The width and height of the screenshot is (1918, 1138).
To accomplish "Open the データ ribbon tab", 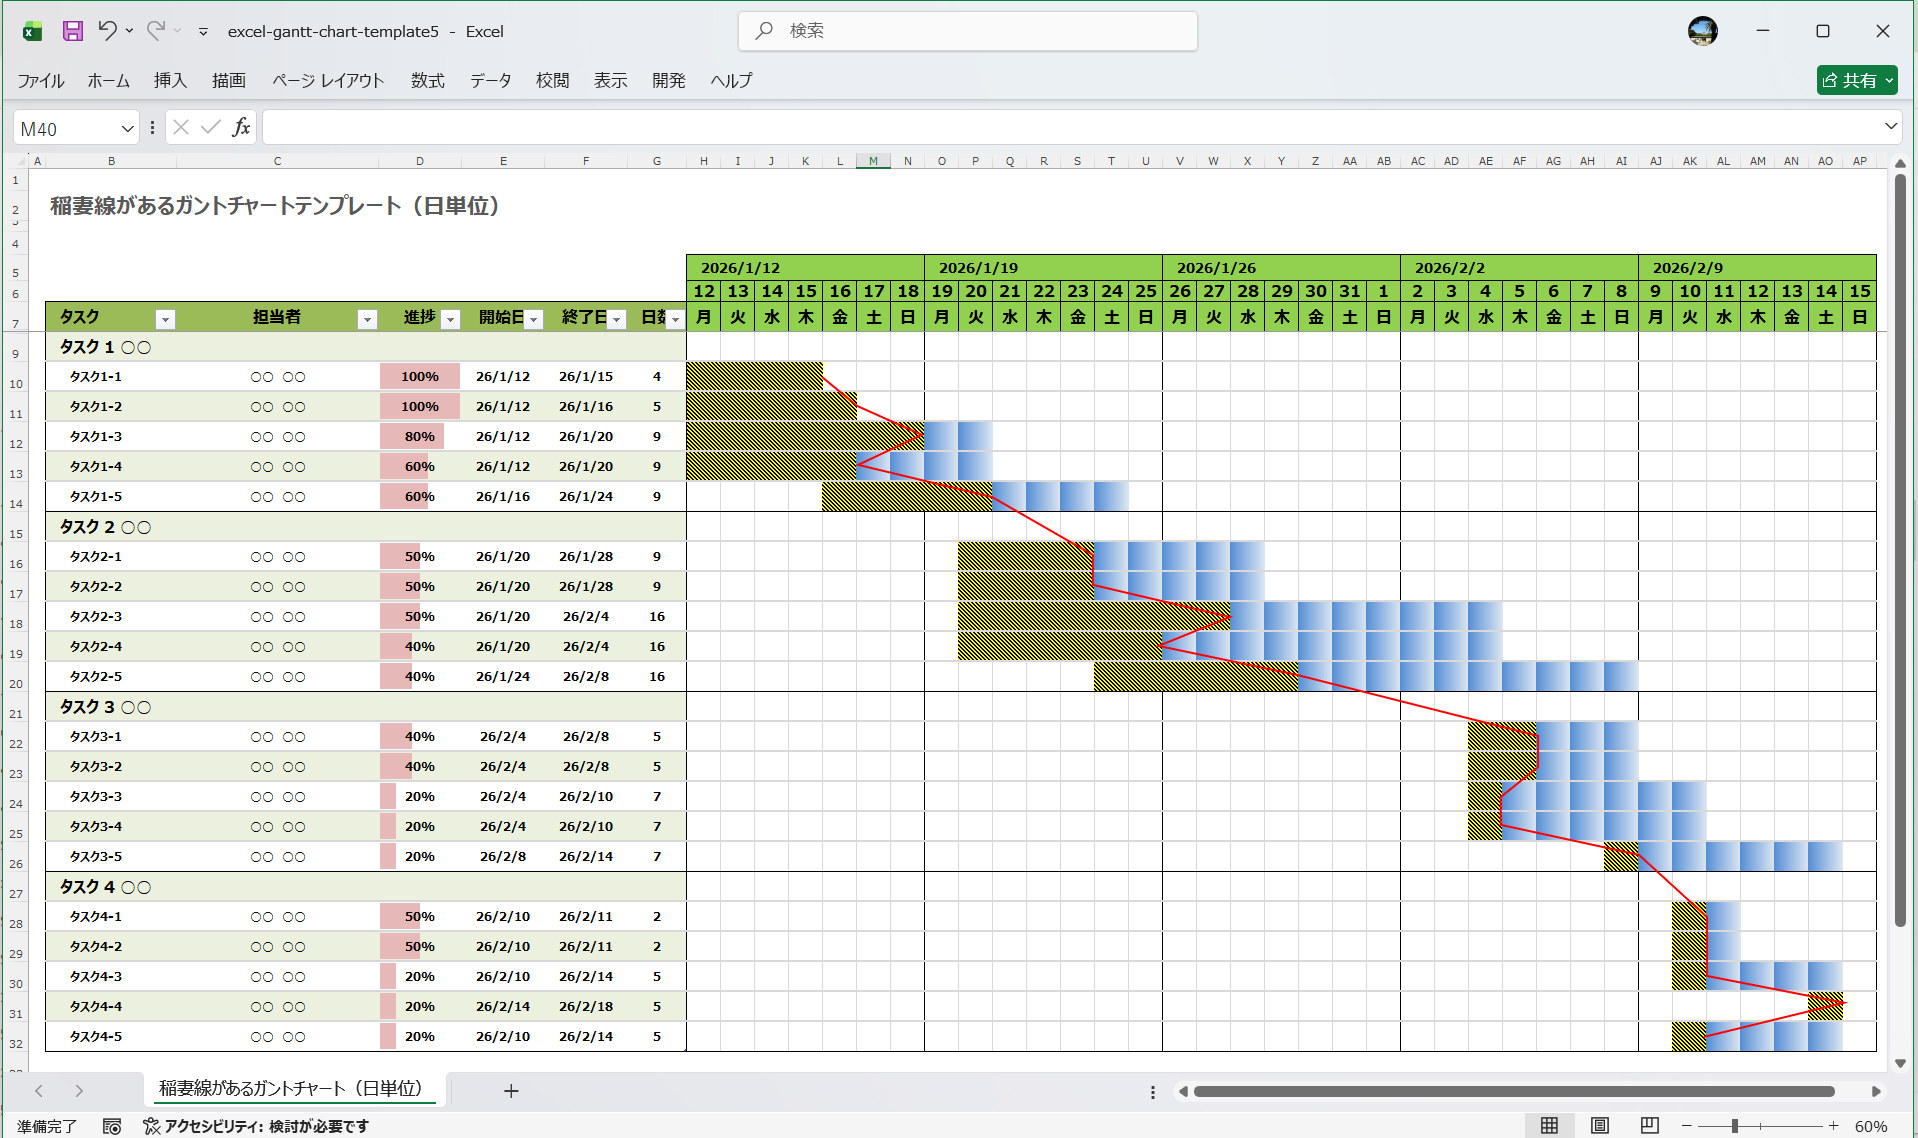I will (490, 81).
